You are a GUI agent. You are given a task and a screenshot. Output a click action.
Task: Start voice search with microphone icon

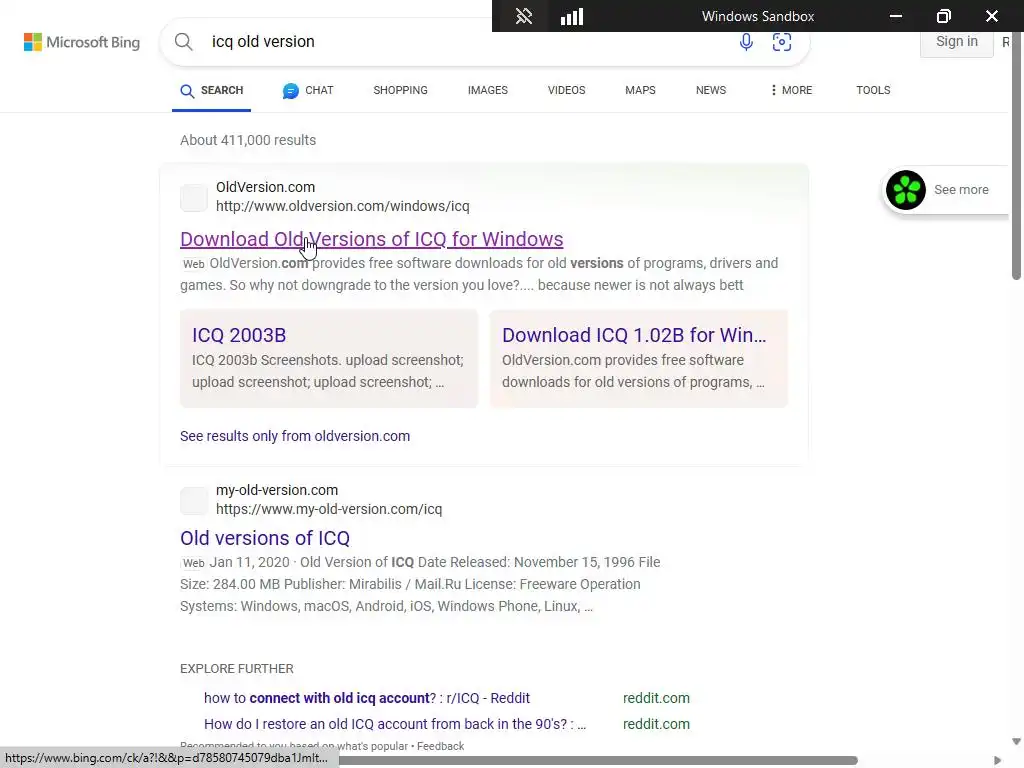click(746, 42)
